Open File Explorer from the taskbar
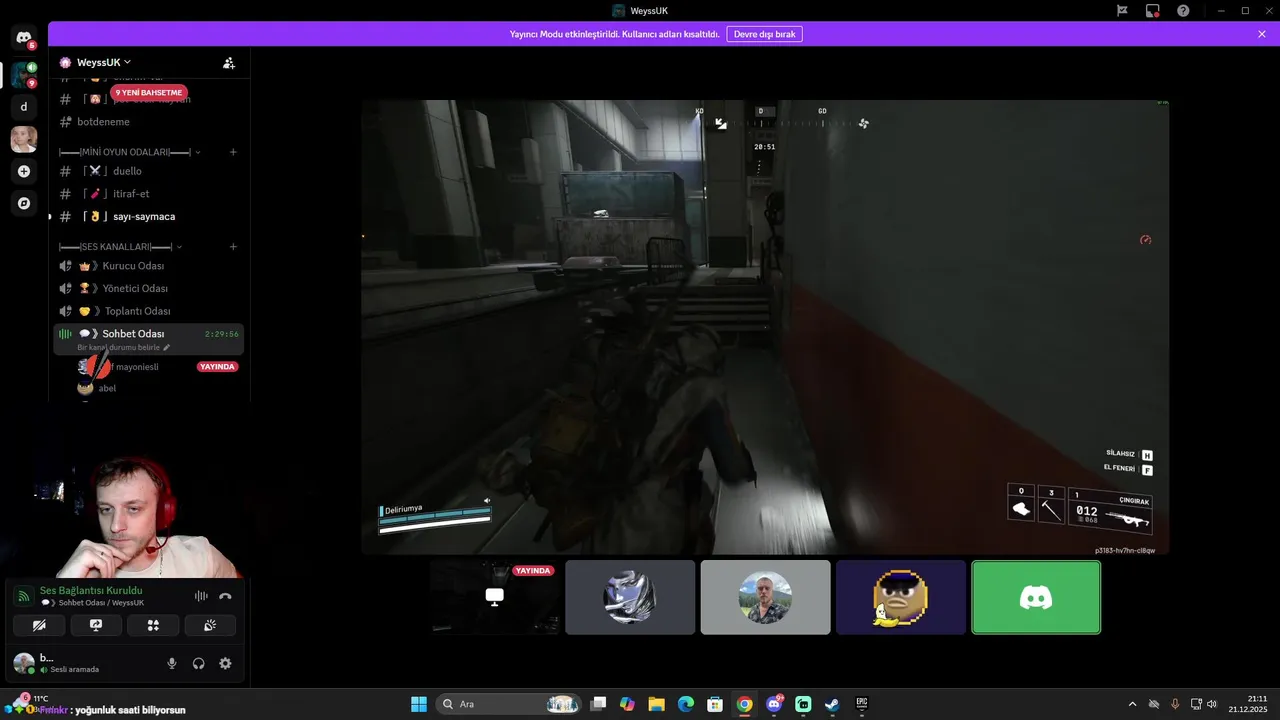Viewport: 1280px width, 720px height. click(x=656, y=704)
